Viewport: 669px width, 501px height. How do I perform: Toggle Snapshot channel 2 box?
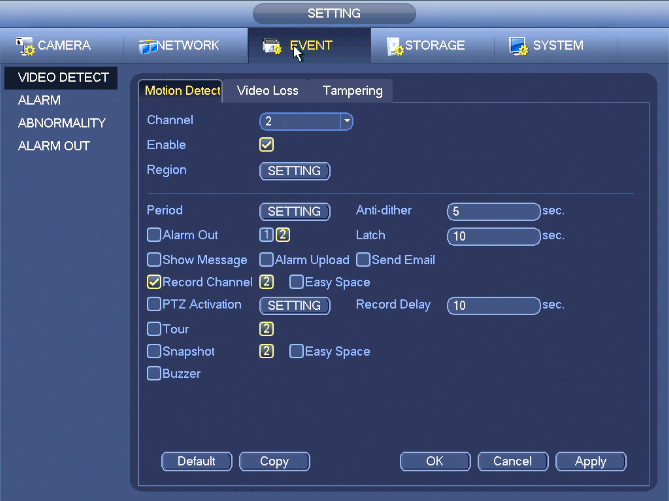click(266, 351)
